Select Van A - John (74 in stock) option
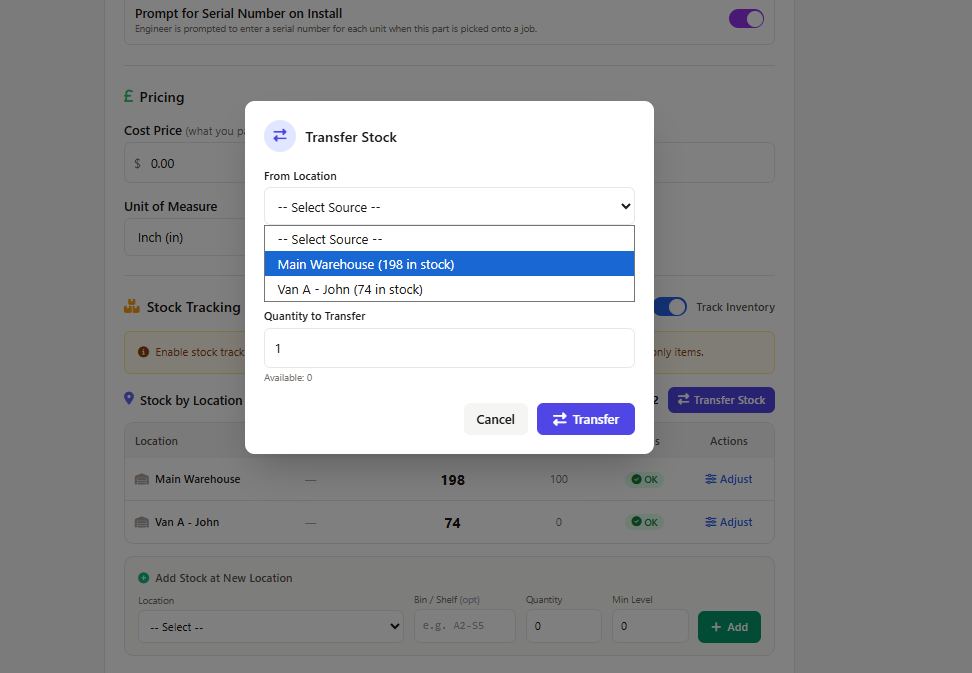Viewport: 972px width, 673px height. pos(449,289)
